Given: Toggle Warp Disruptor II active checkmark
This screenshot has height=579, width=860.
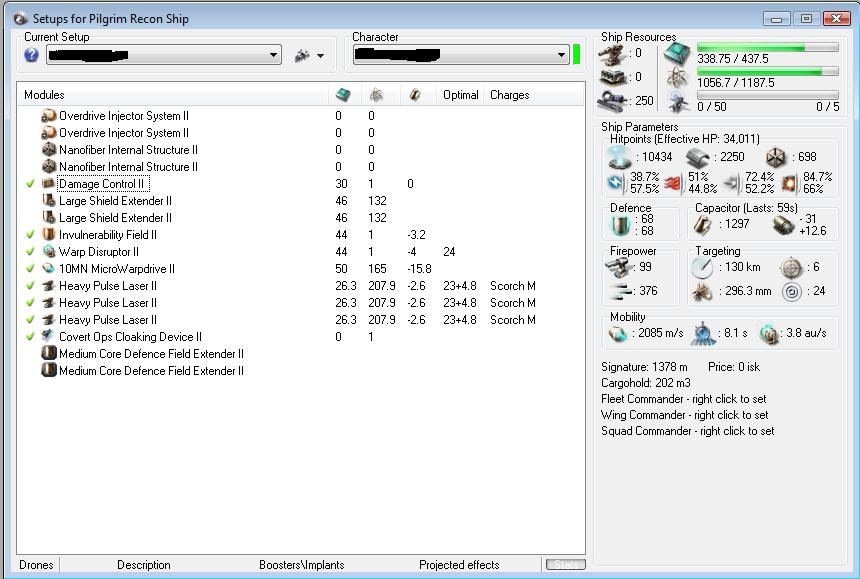Looking at the screenshot, I should coord(31,252).
